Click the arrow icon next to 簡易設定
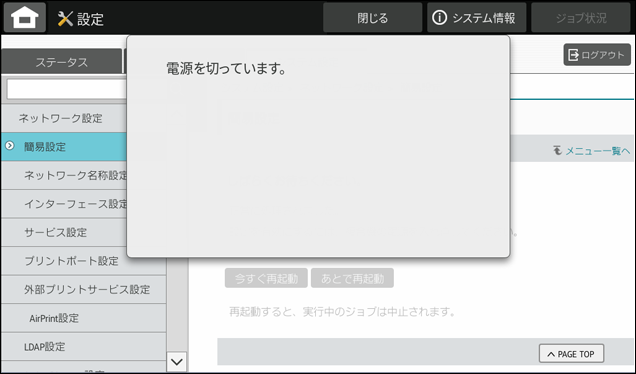This screenshot has width=636, height=374. [10, 146]
